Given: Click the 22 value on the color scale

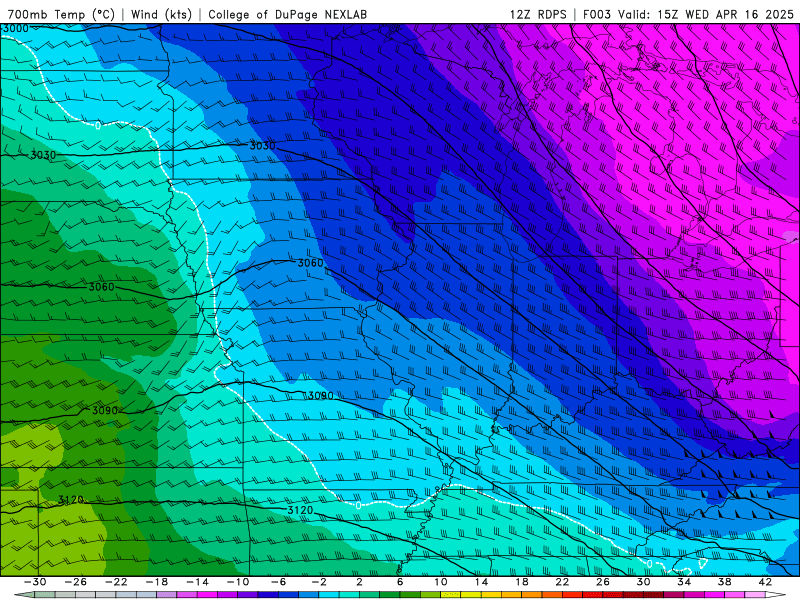Looking at the screenshot, I should 562,582.
